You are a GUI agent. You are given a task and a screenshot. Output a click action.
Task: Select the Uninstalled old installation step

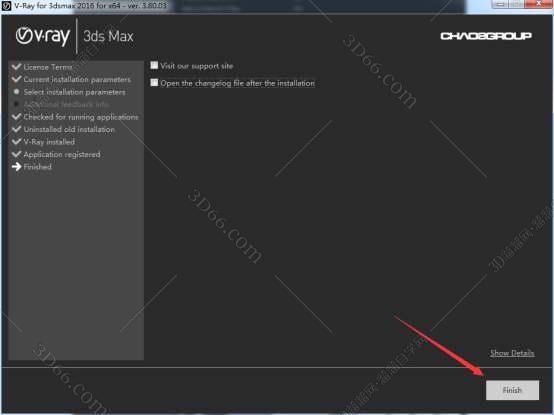point(69,130)
